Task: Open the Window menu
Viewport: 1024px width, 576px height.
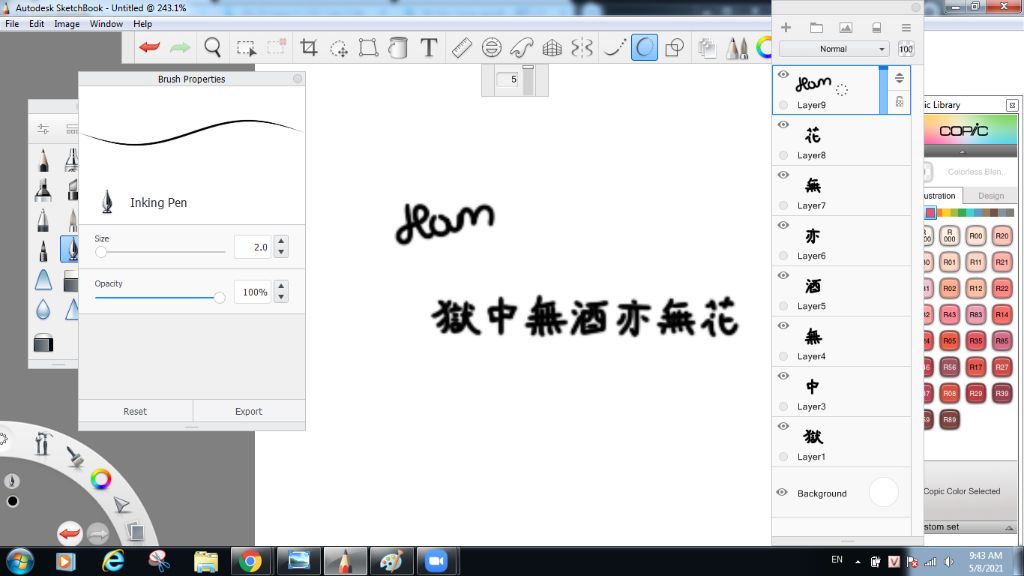Action: point(106,24)
